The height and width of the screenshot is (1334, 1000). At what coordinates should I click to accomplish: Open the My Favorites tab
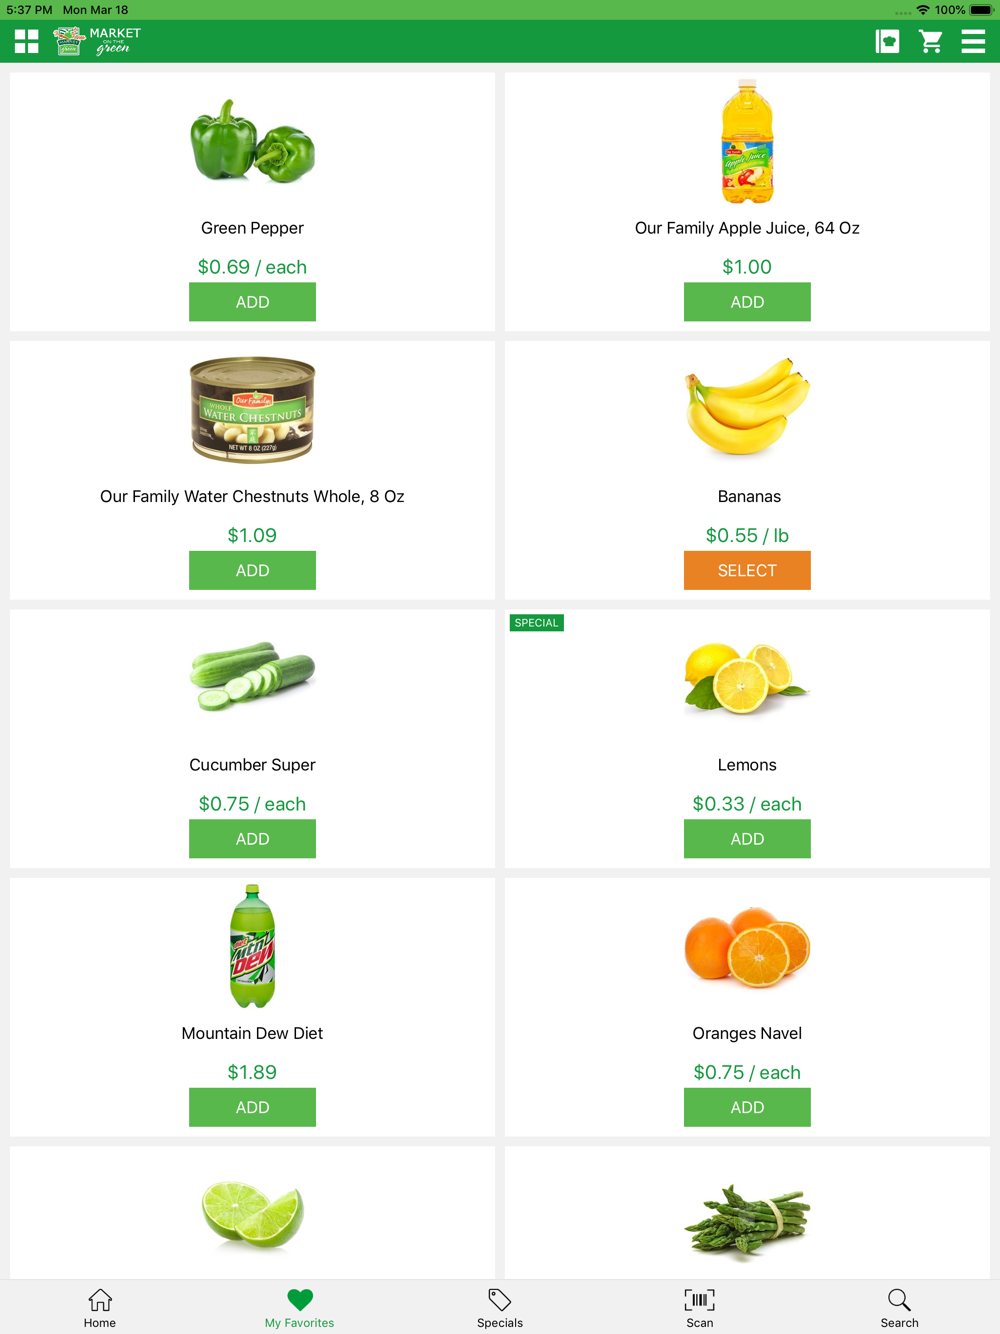[300, 1307]
